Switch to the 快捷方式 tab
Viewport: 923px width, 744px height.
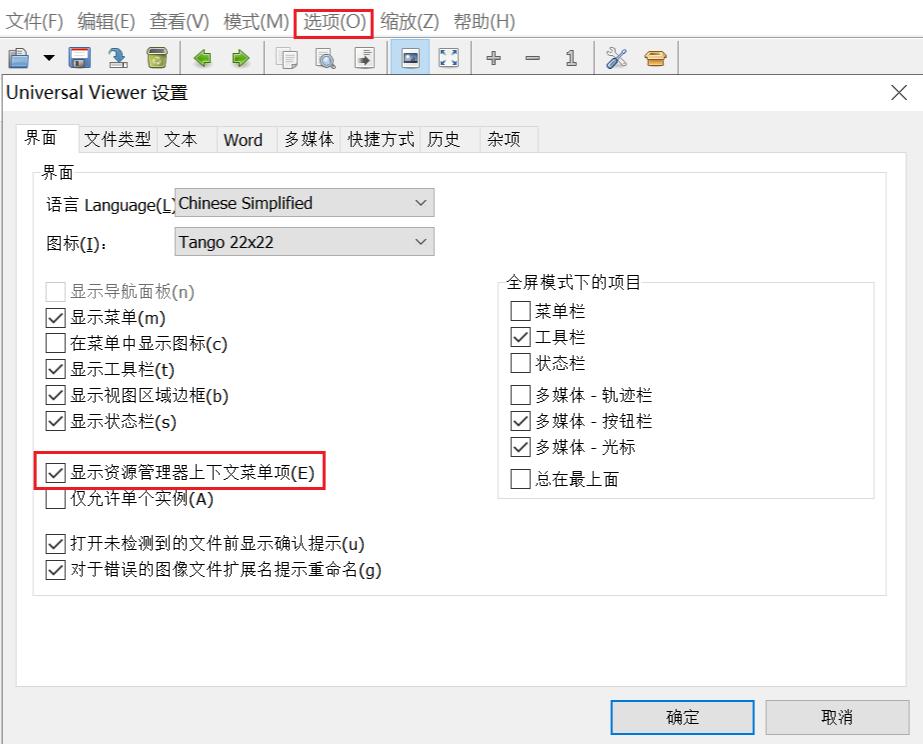click(x=381, y=140)
